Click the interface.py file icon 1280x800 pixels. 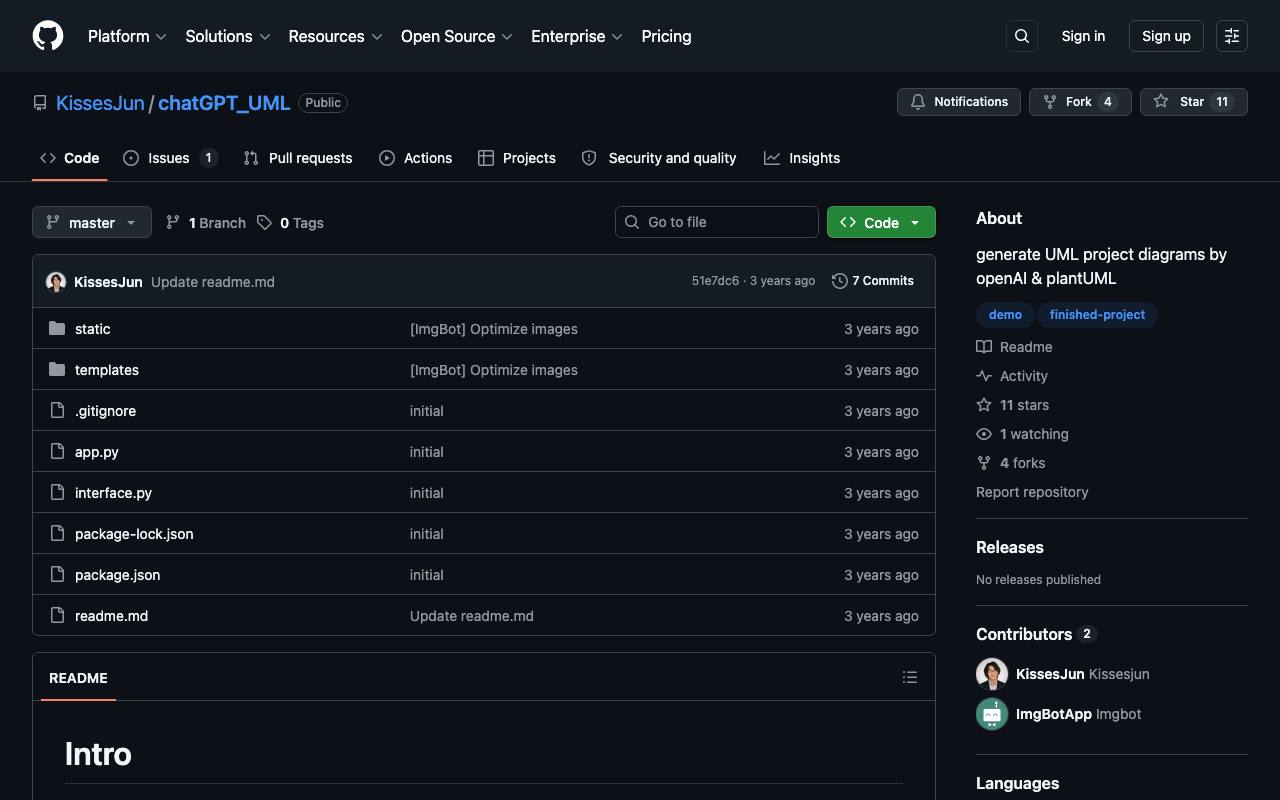click(x=57, y=492)
